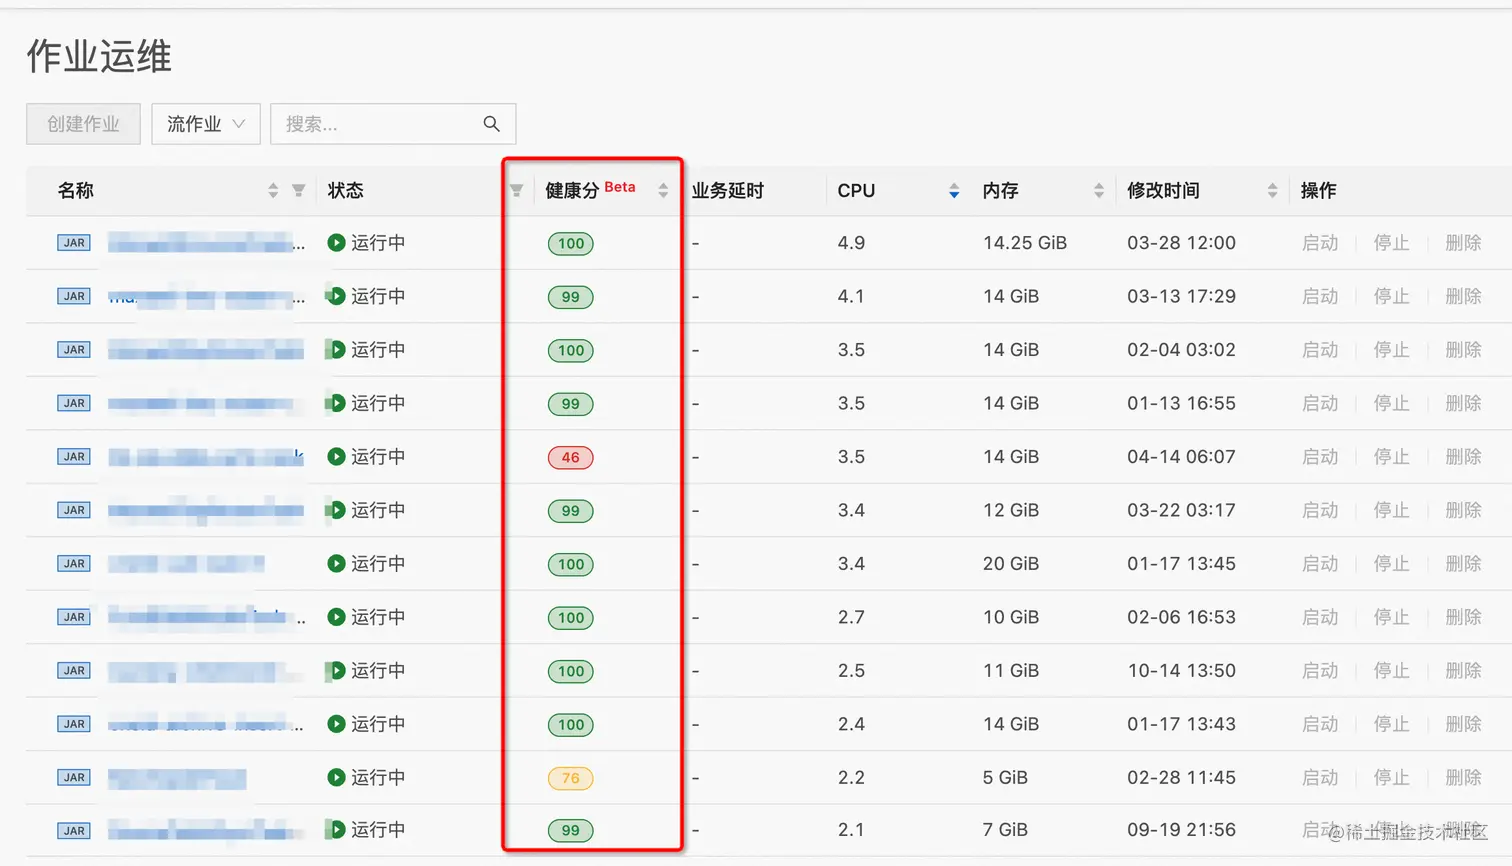Click JAR icon in the 12 GiB row
The image size is (1512, 866).
[74, 510]
